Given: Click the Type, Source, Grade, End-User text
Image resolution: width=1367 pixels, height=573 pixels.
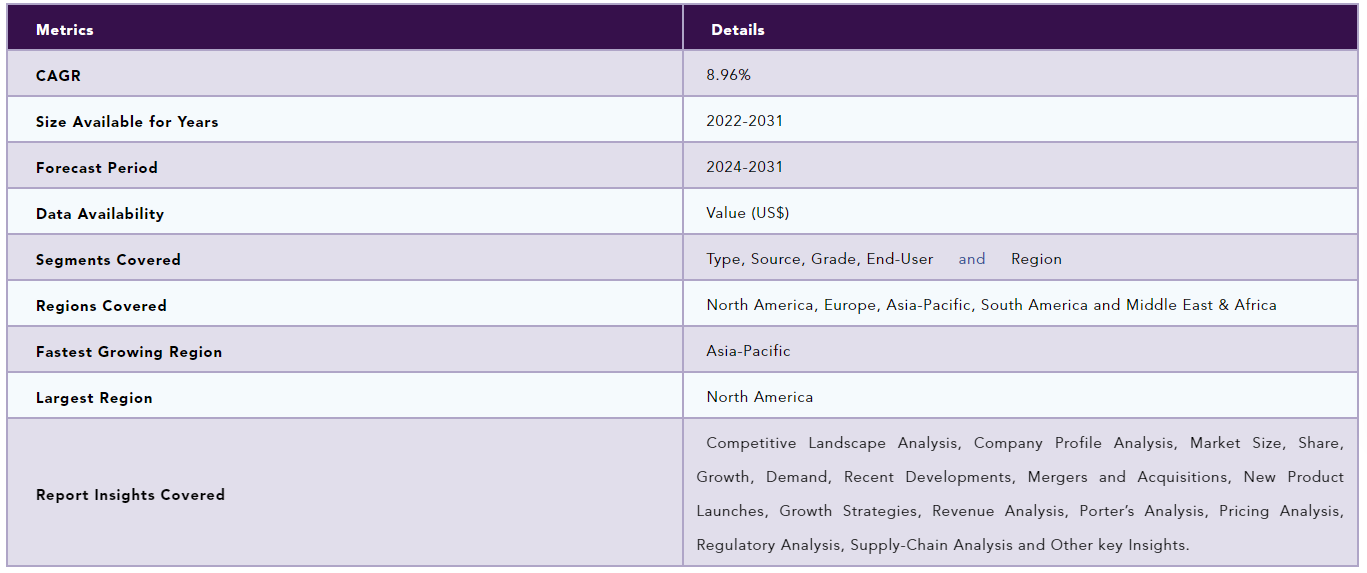Looking at the screenshot, I should 820,259.
